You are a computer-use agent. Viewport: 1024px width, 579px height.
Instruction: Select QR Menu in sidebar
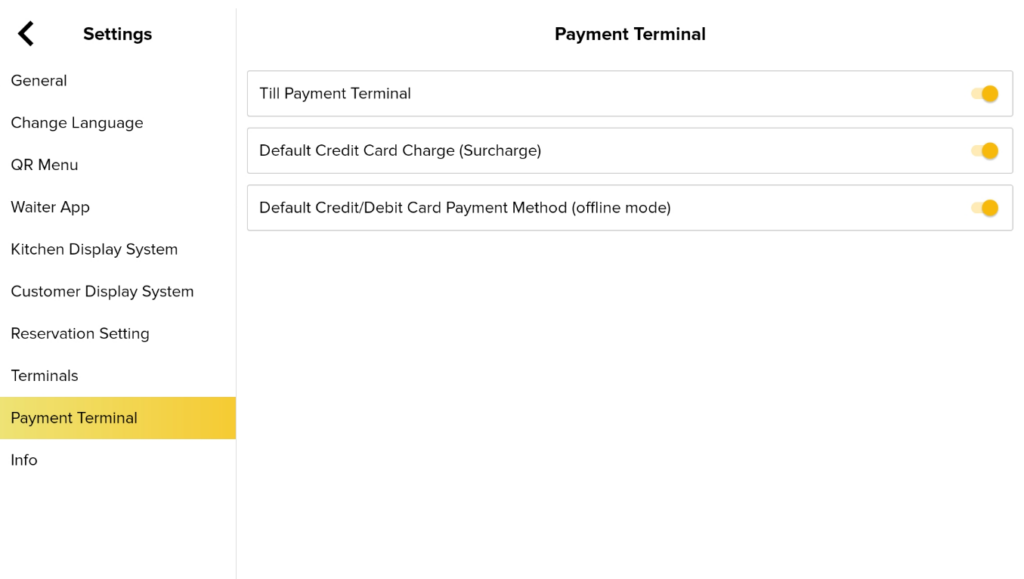tap(44, 165)
